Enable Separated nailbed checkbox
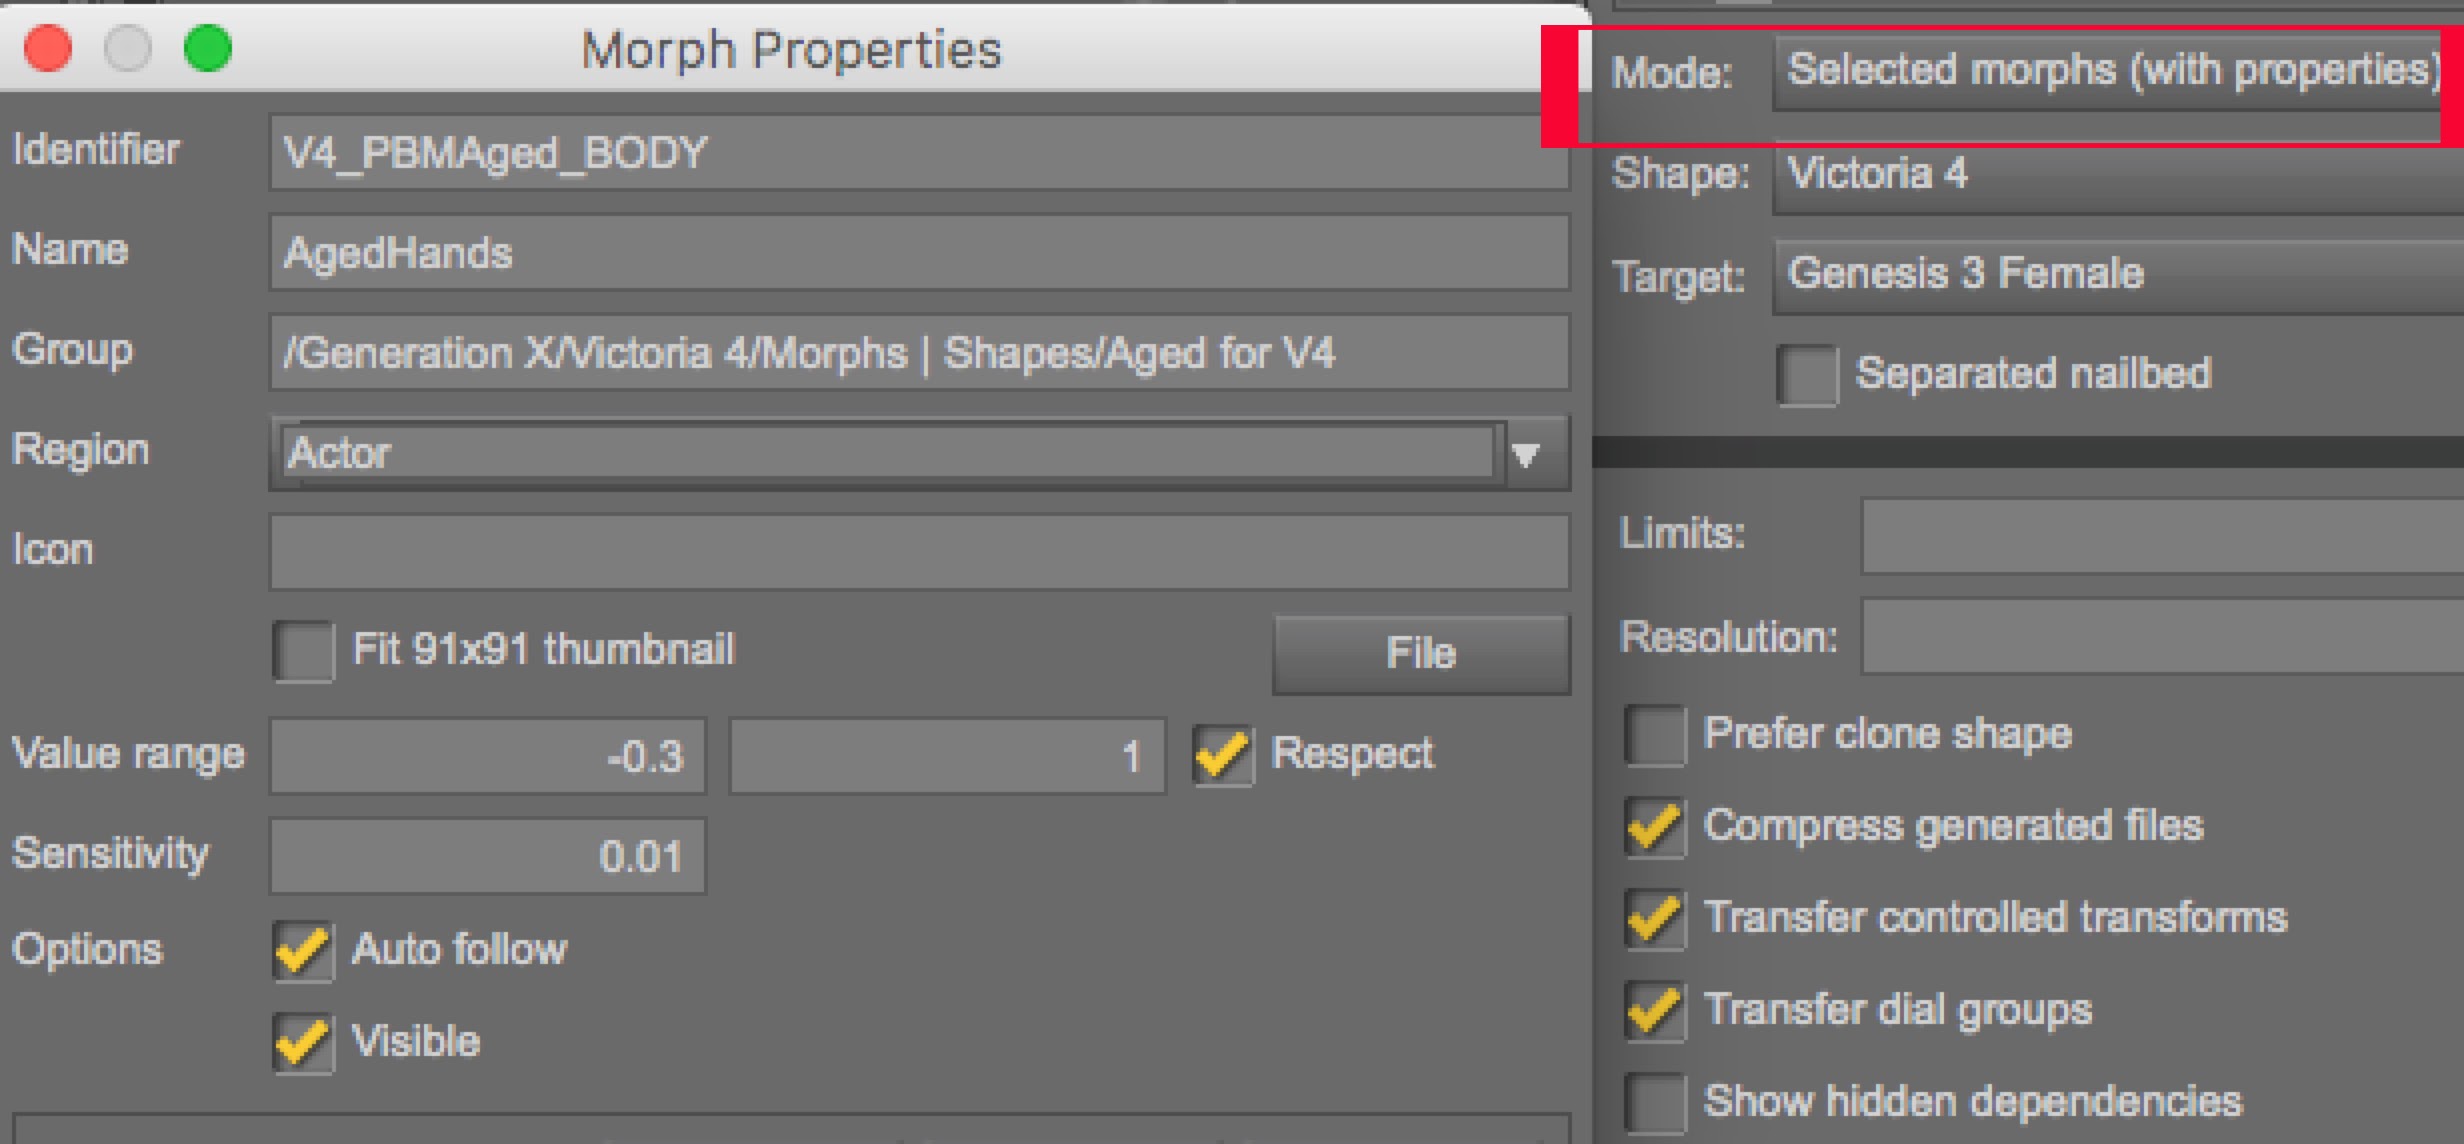This screenshot has height=1144, width=2464. (1807, 376)
